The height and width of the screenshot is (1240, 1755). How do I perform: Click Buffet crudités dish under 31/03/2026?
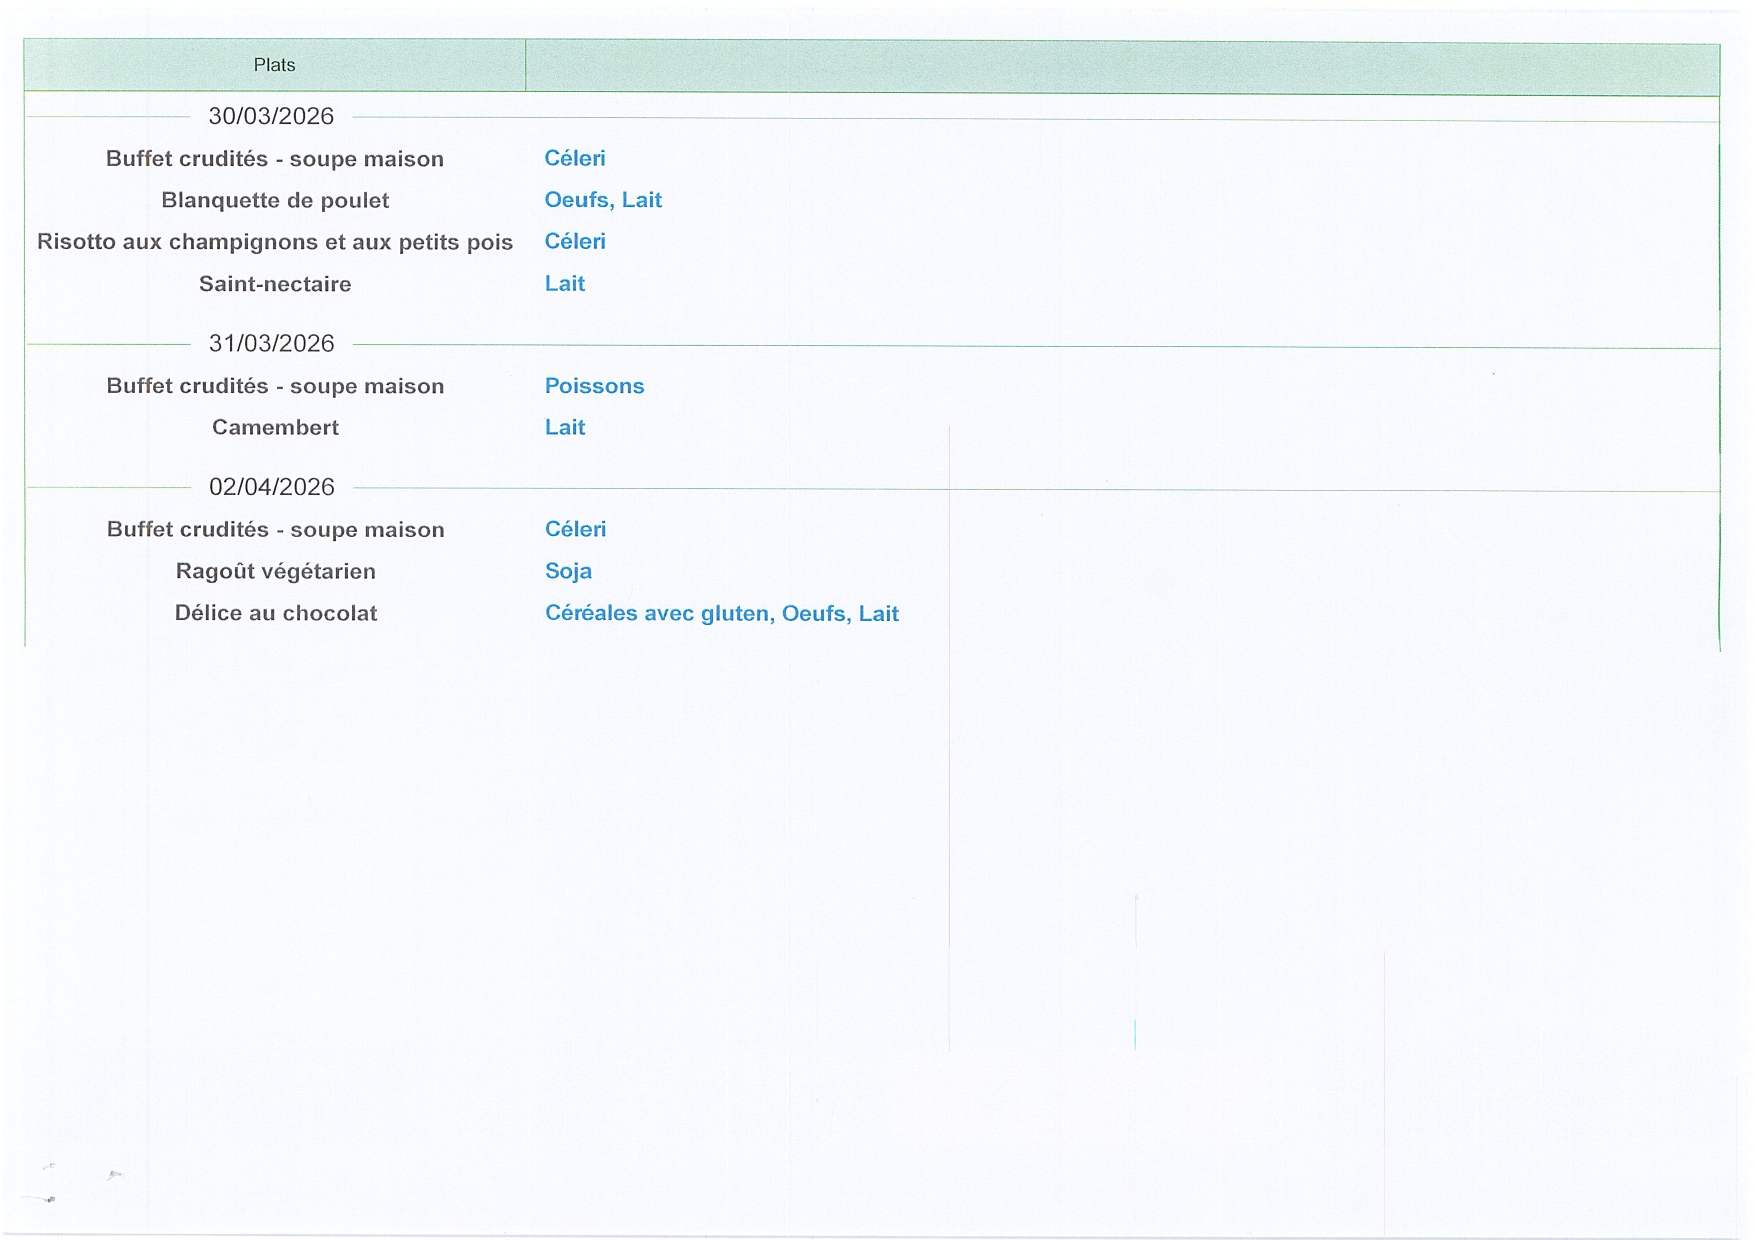[x=275, y=386]
